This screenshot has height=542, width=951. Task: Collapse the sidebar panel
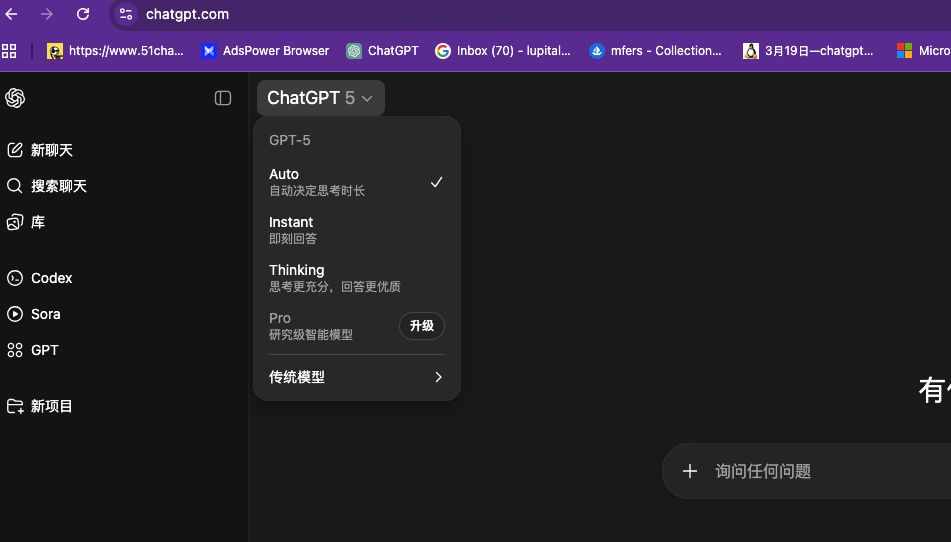tap(223, 98)
